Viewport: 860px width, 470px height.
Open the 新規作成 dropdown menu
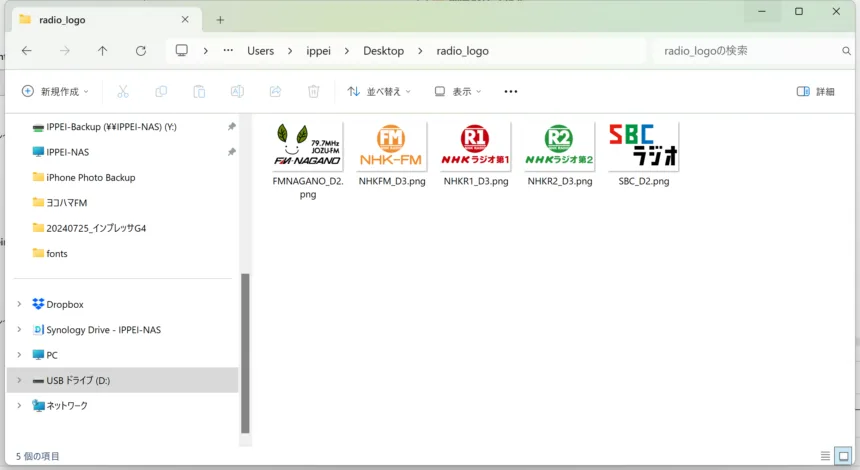[55, 92]
